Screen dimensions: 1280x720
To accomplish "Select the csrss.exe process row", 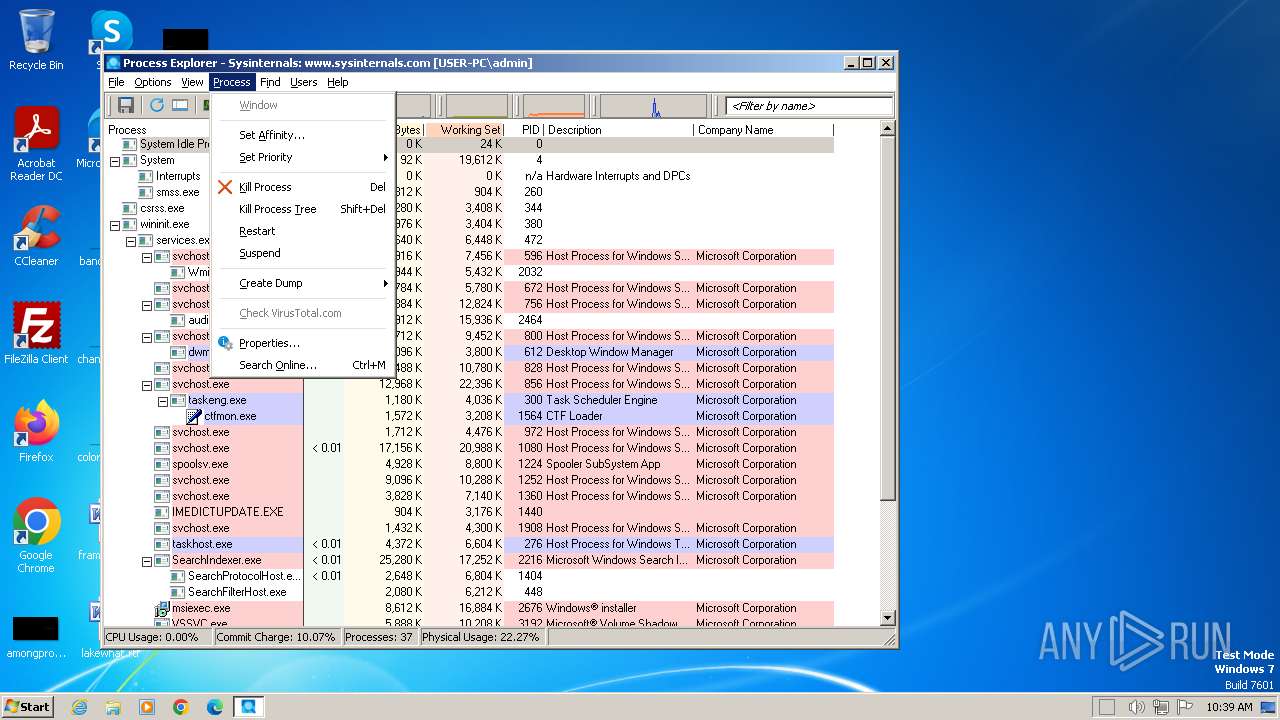I will (x=469, y=208).
